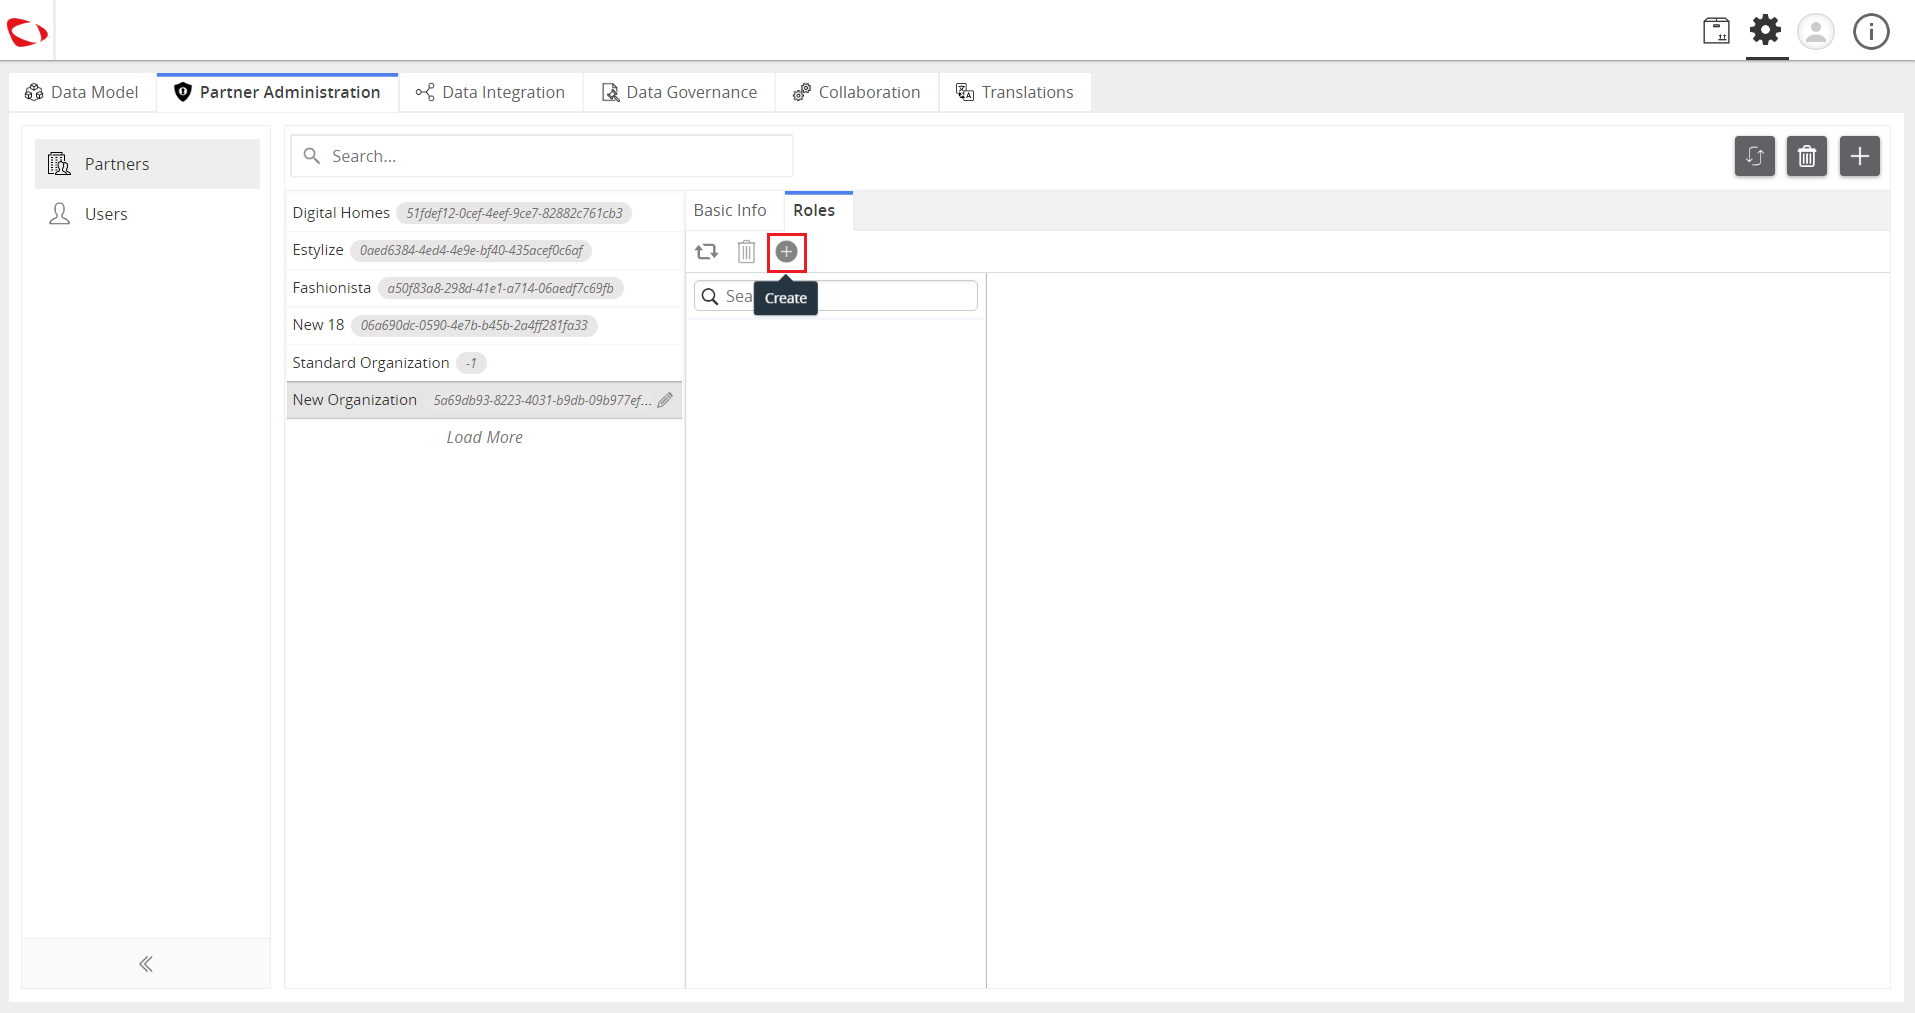Click the roles search magnifier icon
Image resolution: width=1915 pixels, height=1013 pixels.
click(710, 296)
